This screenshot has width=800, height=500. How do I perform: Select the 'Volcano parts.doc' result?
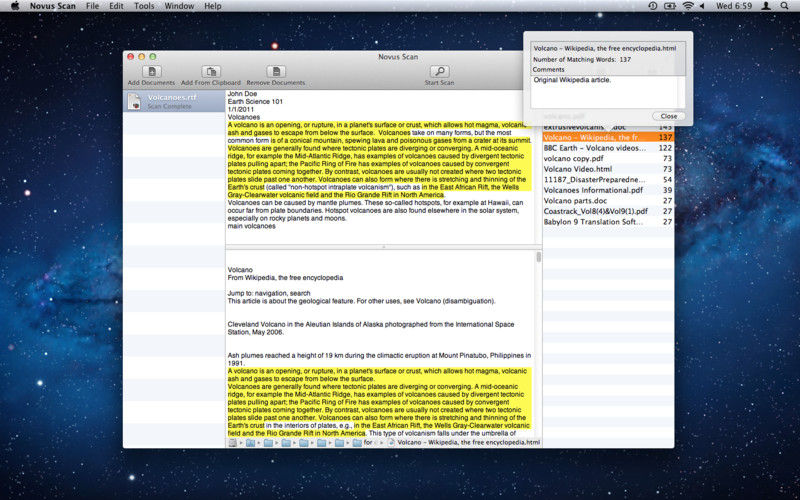pyautogui.click(x=608, y=201)
